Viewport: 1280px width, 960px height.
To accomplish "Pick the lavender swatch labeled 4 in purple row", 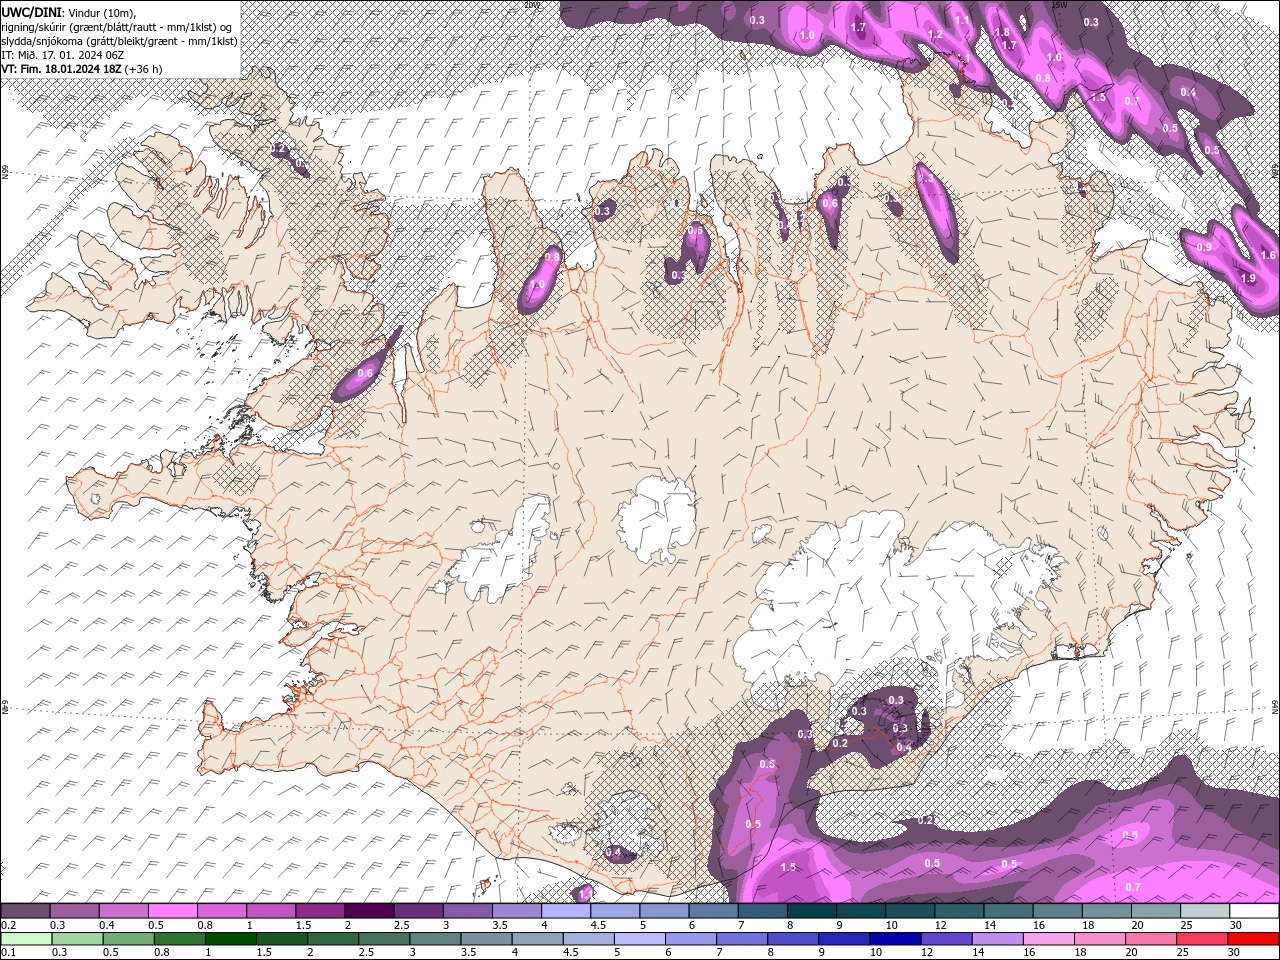I will pos(566,910).
